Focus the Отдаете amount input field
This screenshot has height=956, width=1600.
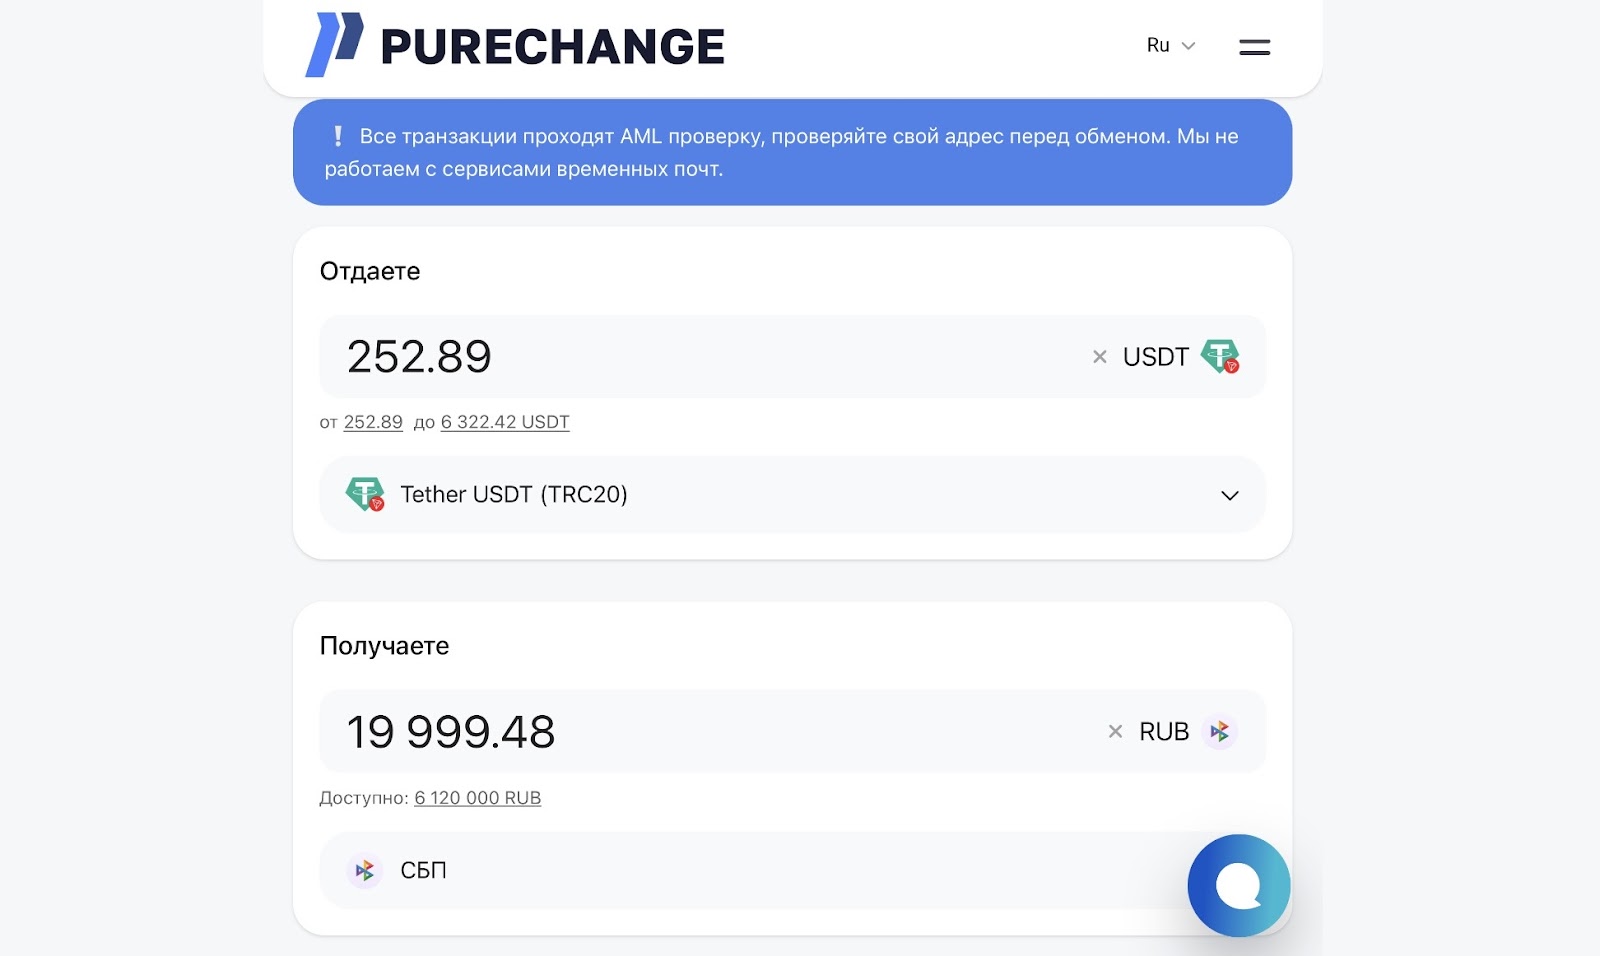pyautogui.click(x=700, y=357)
